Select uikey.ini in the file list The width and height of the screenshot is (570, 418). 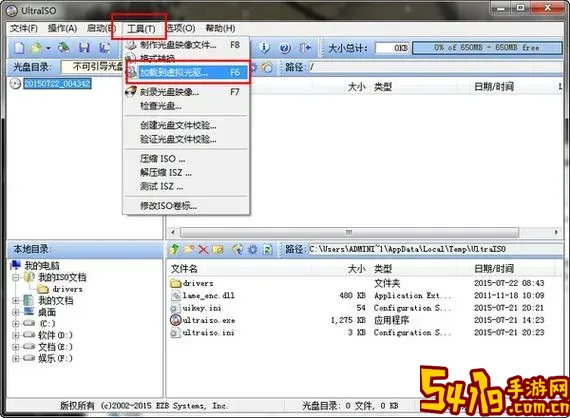tap(202, 308)
